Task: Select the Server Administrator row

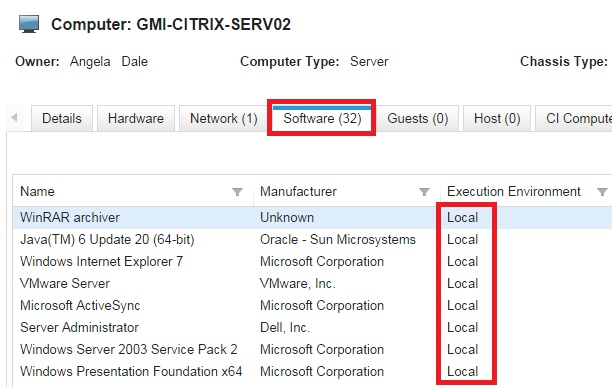Action: pos(312,327)
